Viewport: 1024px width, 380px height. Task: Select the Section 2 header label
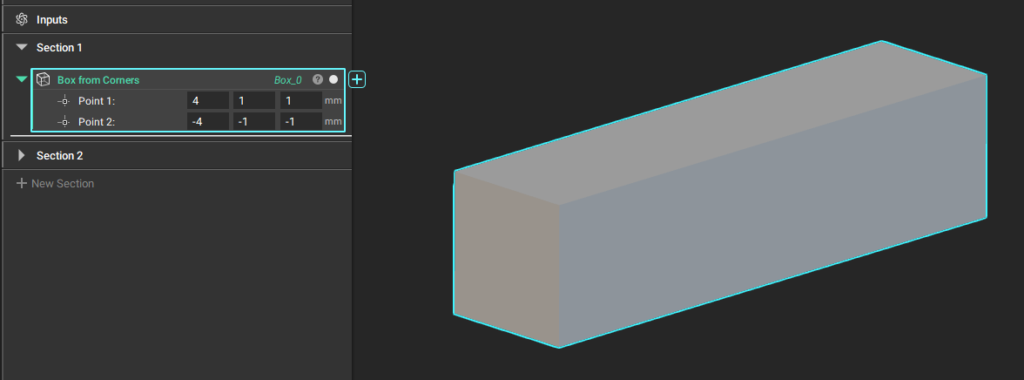coord(59,155)
